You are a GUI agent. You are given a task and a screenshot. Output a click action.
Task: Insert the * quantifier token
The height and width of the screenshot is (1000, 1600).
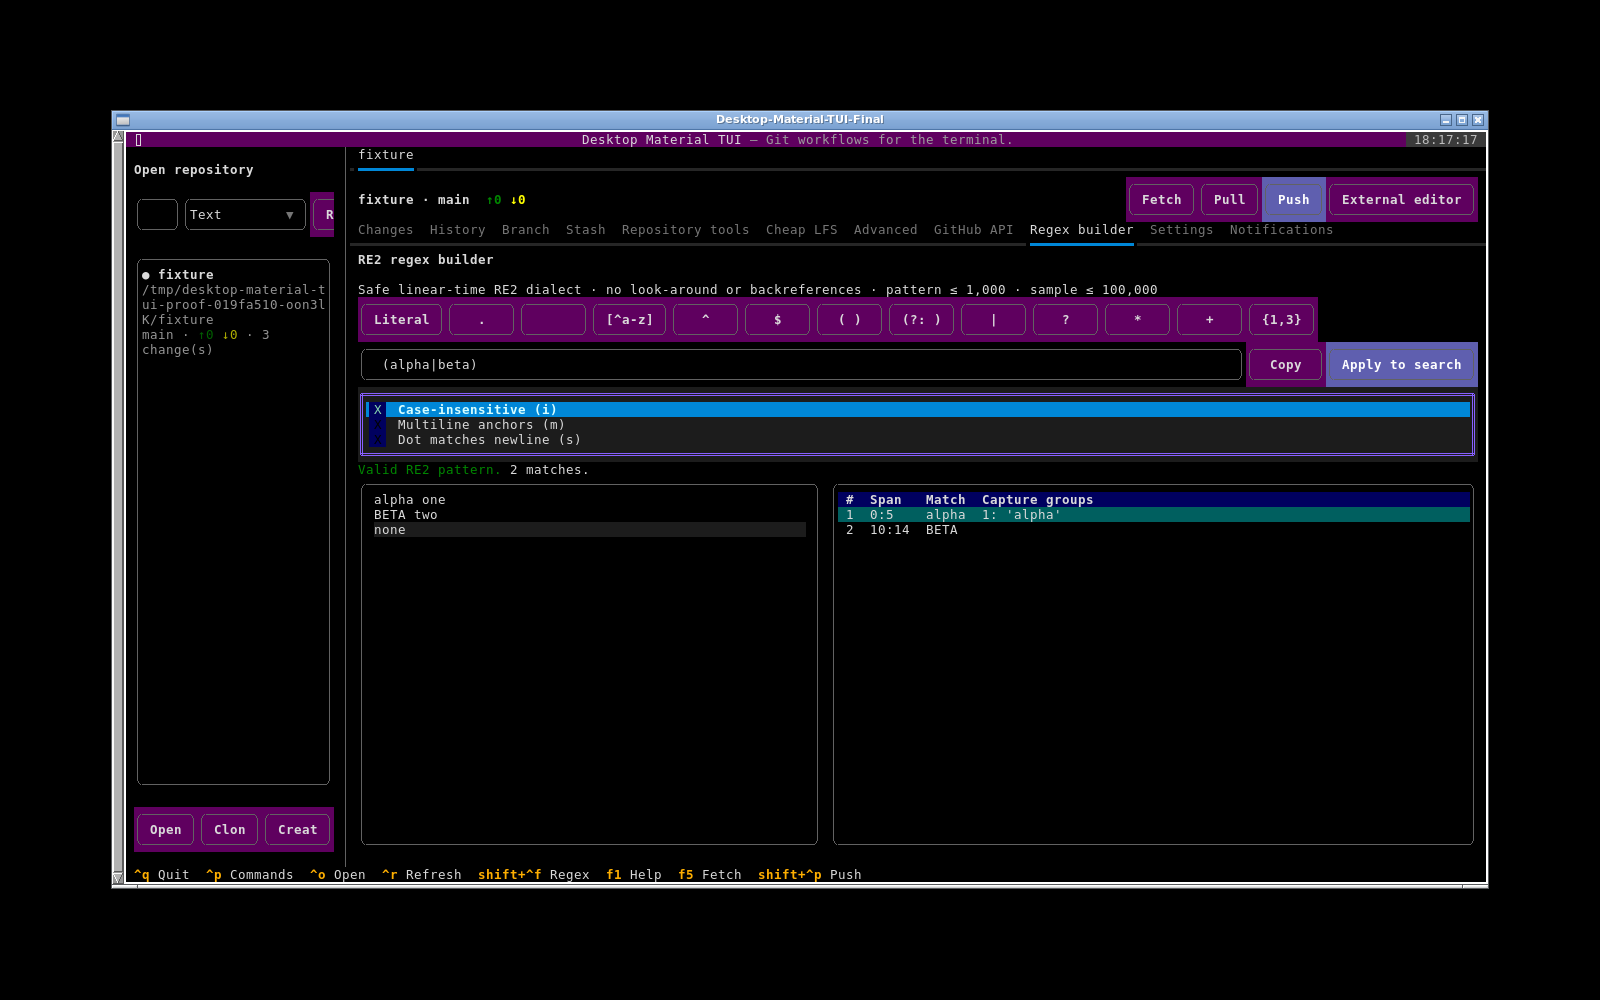coord(1137,320)
